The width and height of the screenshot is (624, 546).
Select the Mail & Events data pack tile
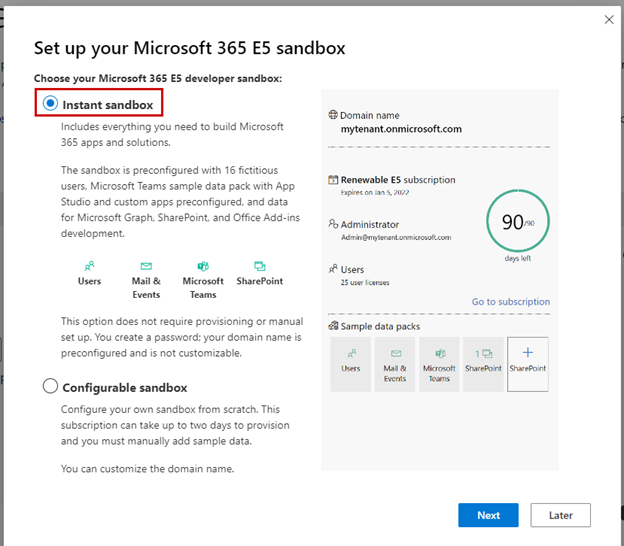(x=395, y=363)
